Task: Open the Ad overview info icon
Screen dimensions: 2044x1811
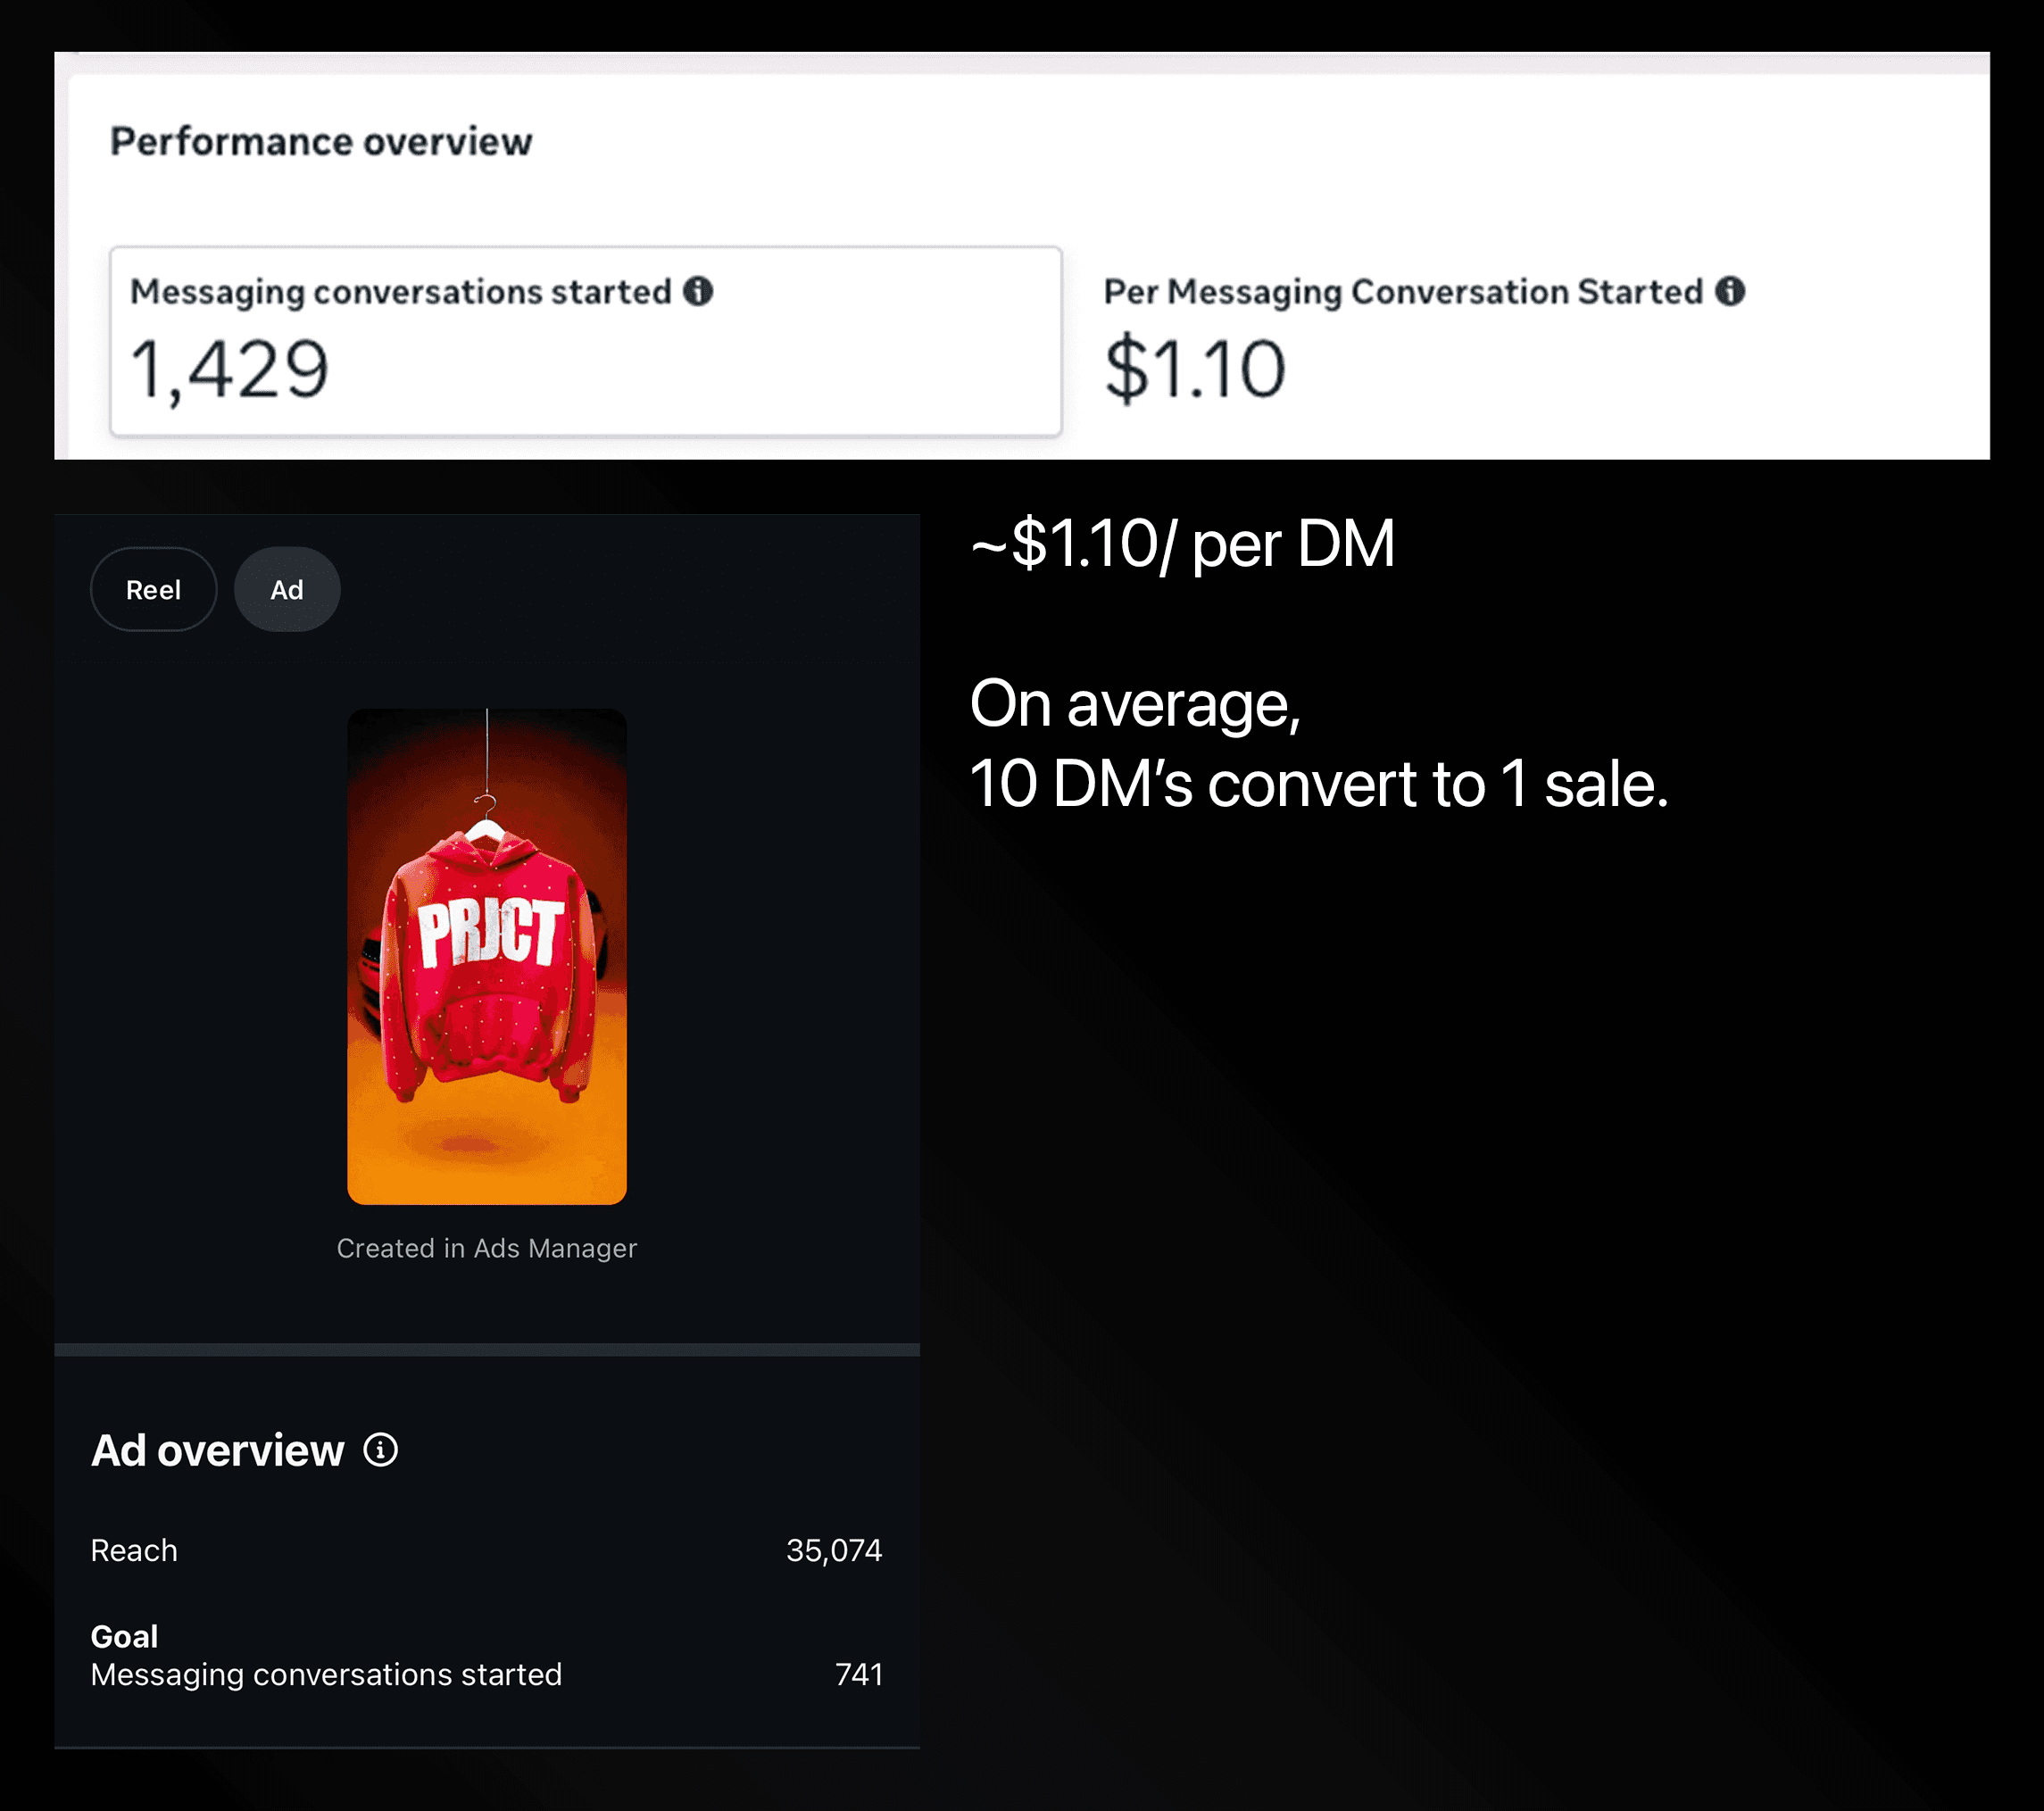Action: click(x=380, y=1450)
